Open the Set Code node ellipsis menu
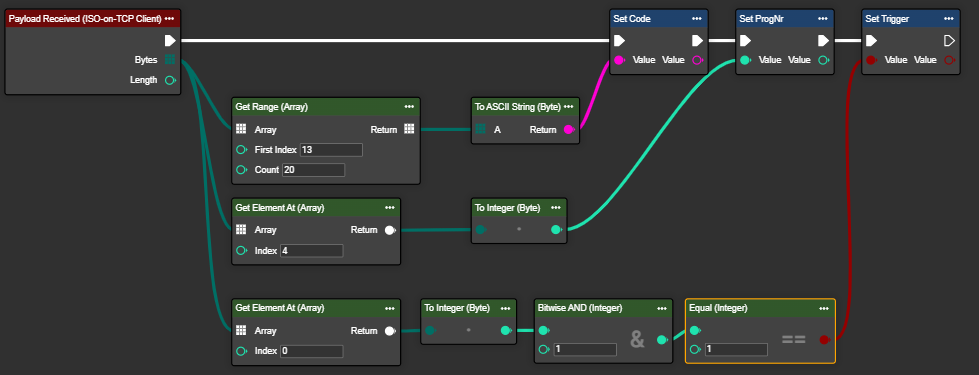The height and width of the screenshot is (375, 979). pos(697,19)
